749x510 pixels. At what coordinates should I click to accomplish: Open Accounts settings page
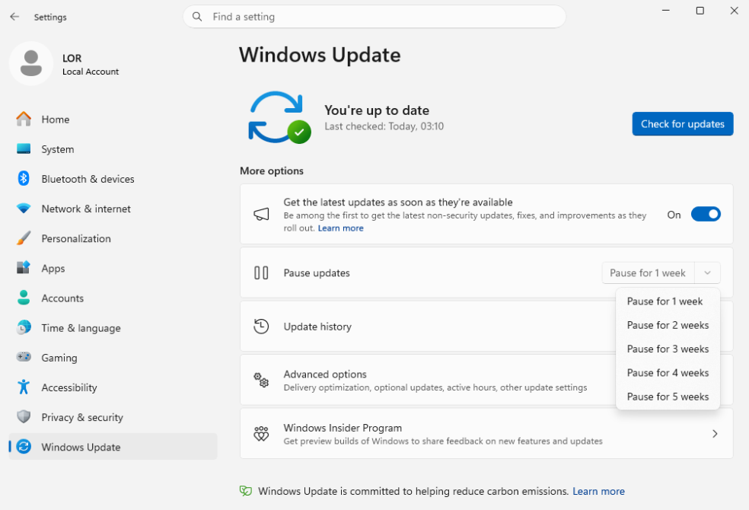click(113, 298)
